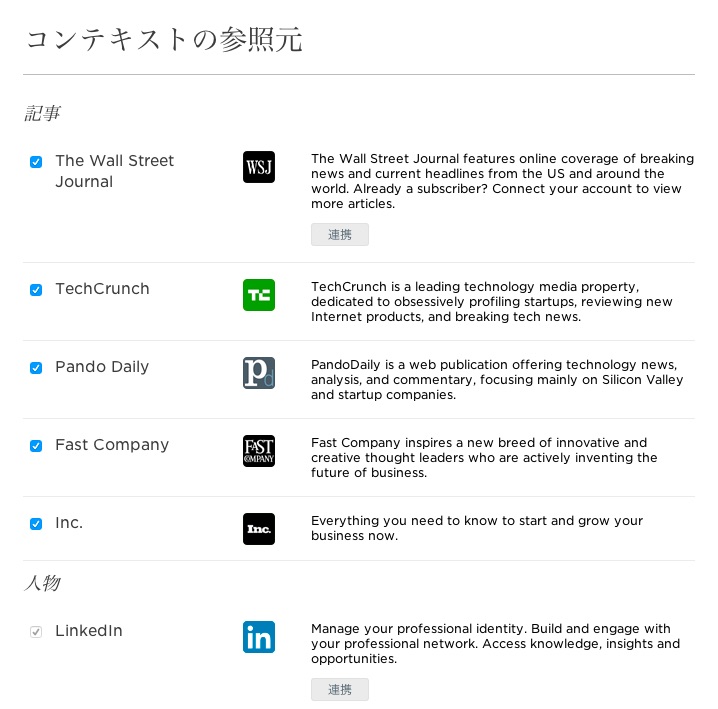718x709 pixels.
Task: Select the 'LinkedIn' source label
Action: [x=89, y=631]
